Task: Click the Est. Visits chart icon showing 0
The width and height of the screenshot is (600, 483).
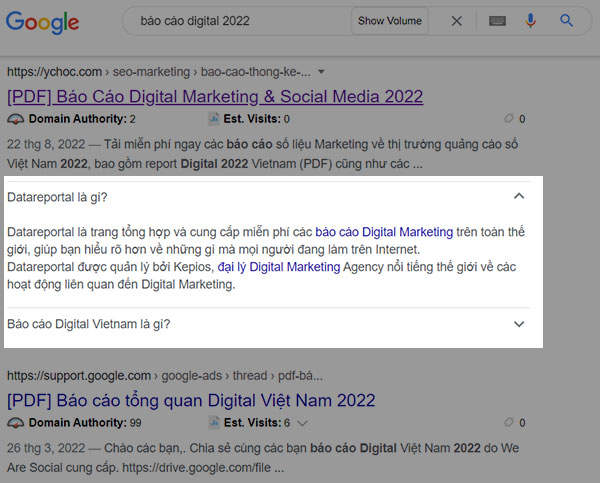Action: (214, 119)
